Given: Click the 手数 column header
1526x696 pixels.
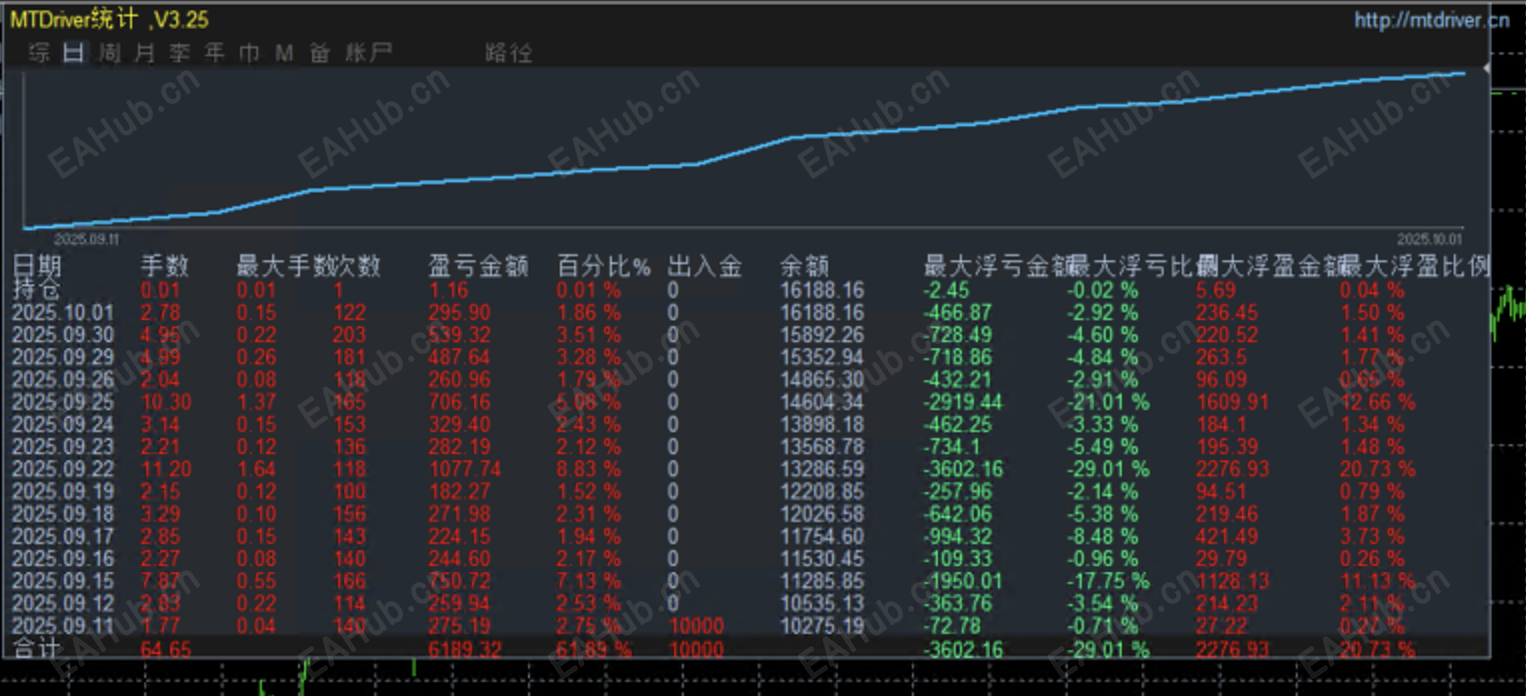Looking at the screenshot, I should (164, 266).
